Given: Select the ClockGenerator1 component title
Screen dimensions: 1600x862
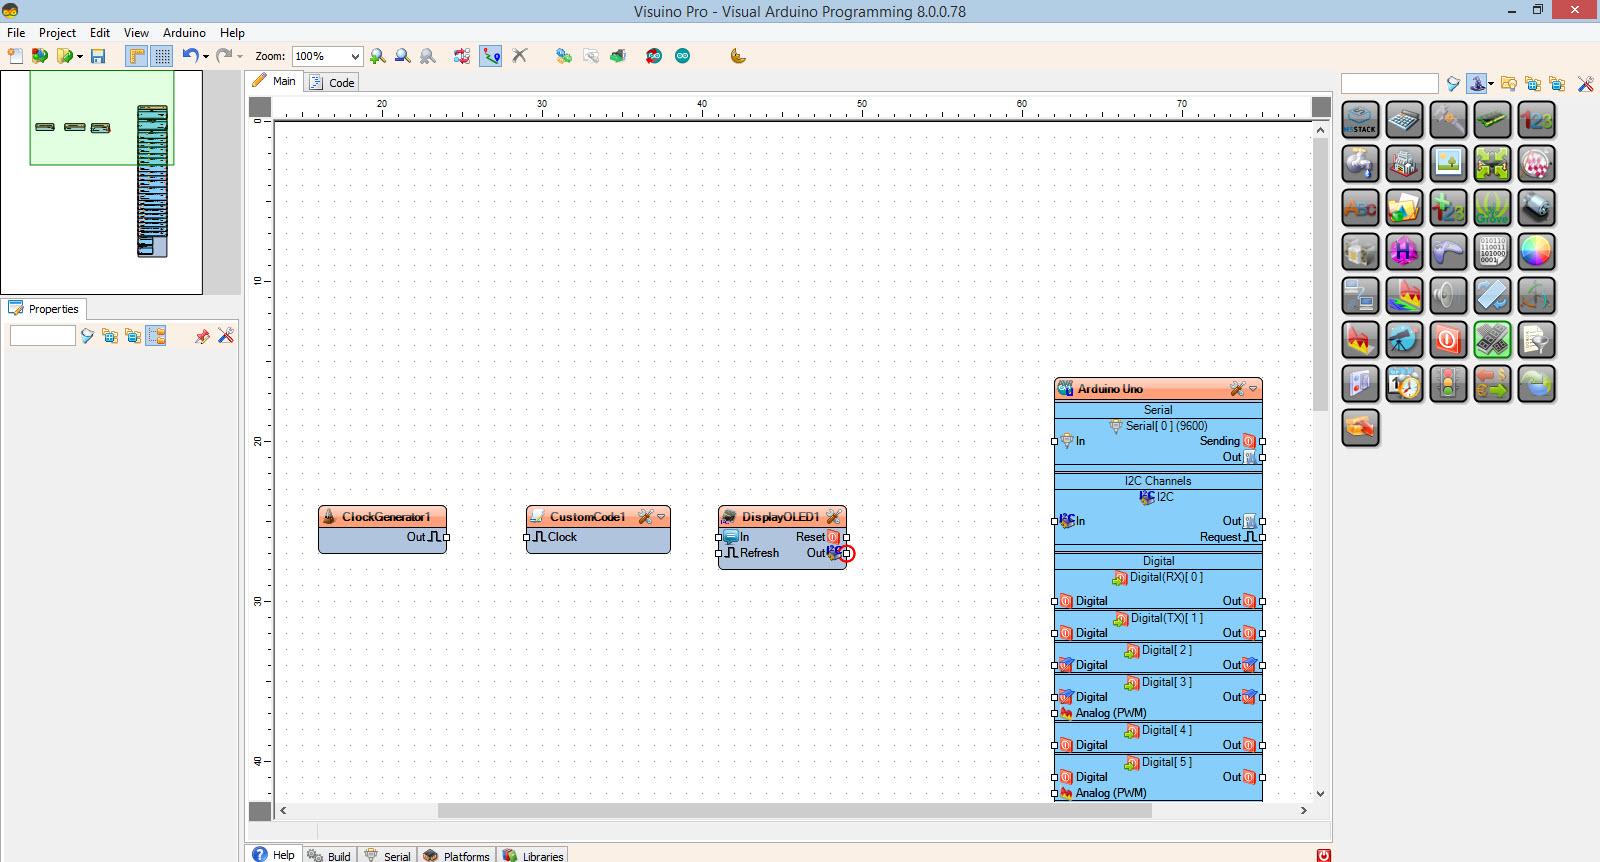Looking at the screenshot, I should click(386, 517).
